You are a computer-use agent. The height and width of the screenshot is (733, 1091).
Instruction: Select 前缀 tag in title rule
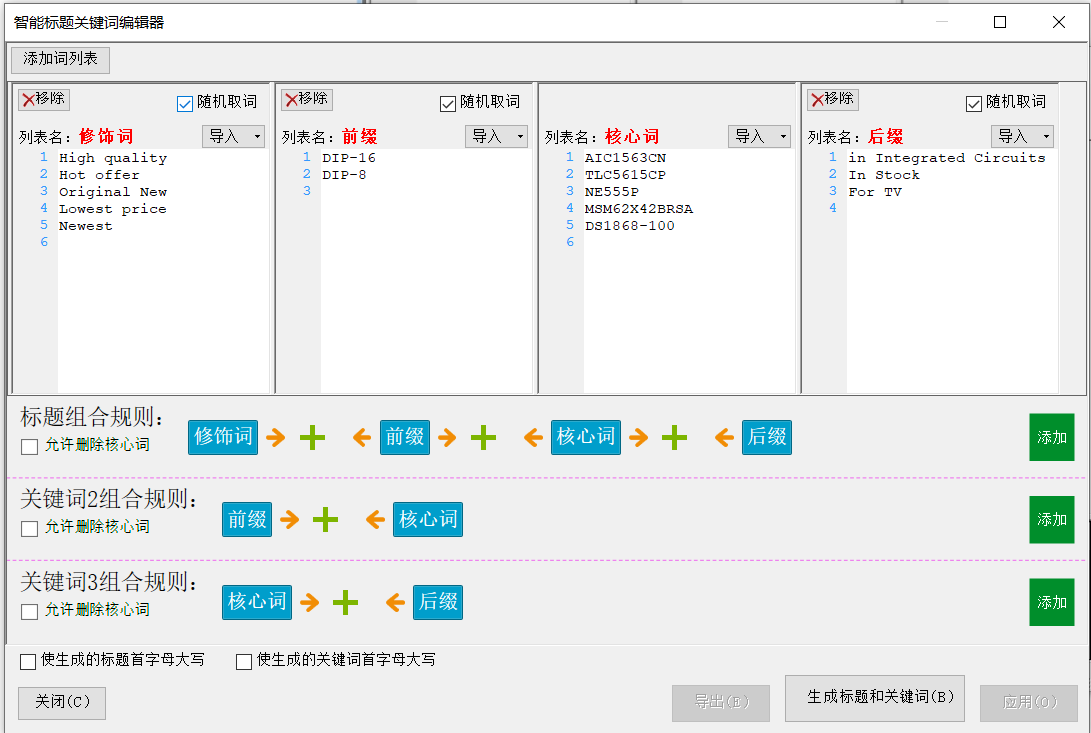(404, 437)
